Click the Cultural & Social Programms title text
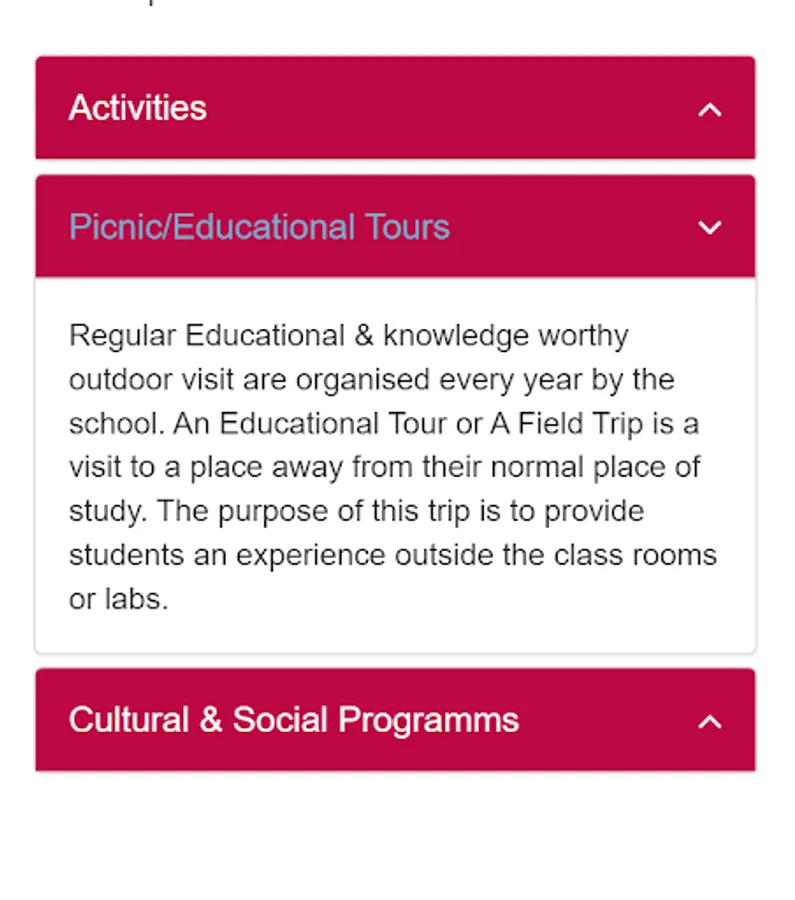The image size is (795, 900). [293, 720]
